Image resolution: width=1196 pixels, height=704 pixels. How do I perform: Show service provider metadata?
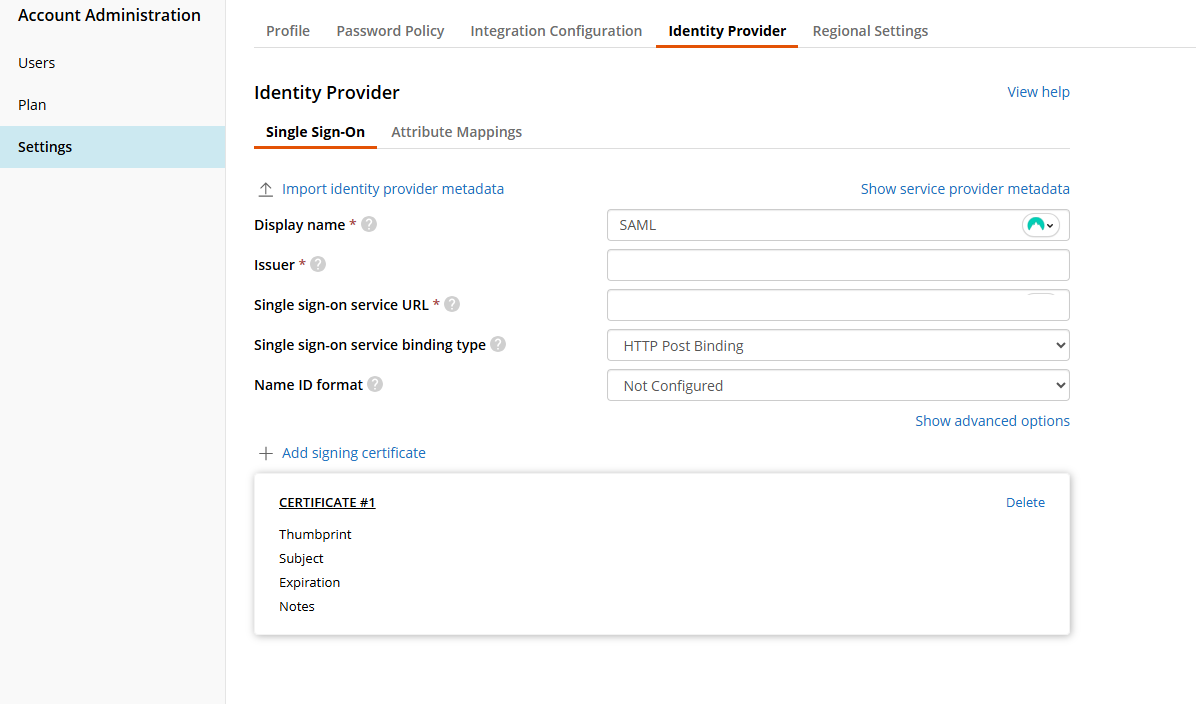coord(965,189)
